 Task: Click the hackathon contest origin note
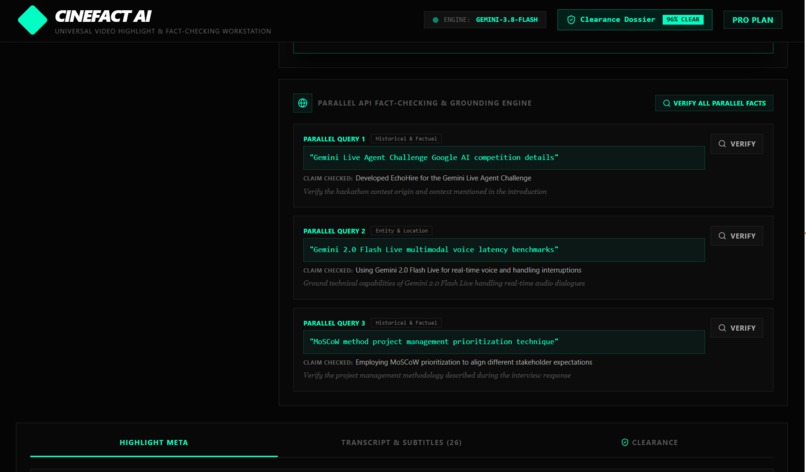(425, 191)
